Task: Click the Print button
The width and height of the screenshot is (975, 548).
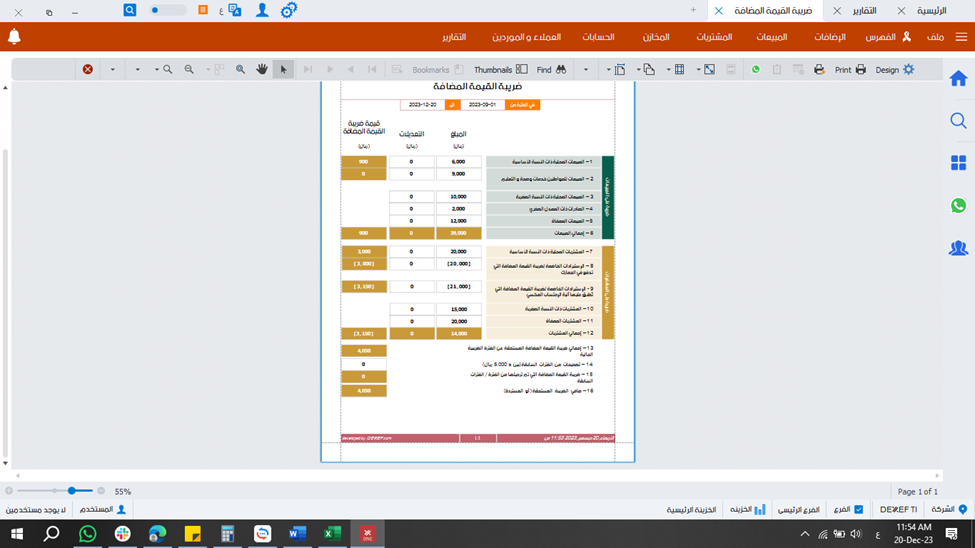Action: click(x=850, y=70)
